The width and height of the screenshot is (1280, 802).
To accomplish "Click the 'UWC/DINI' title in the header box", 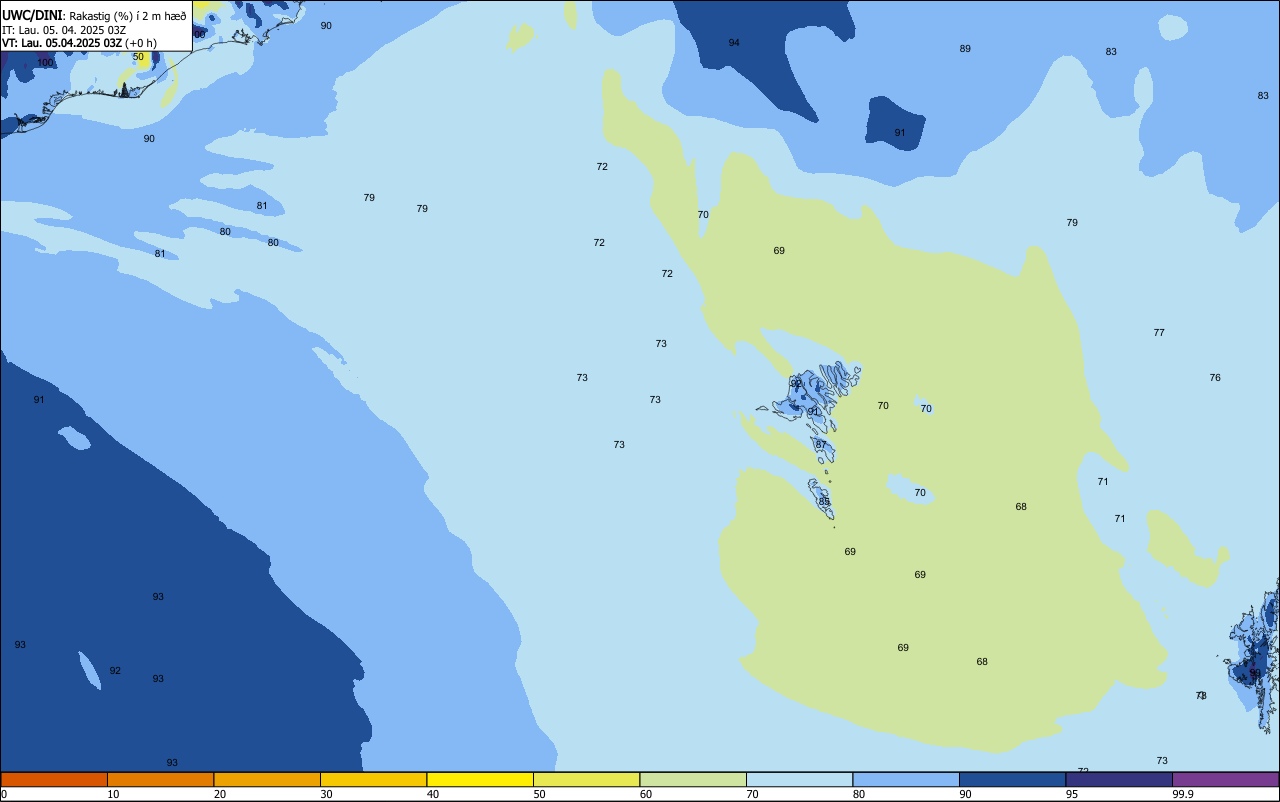I will point(32,15).
